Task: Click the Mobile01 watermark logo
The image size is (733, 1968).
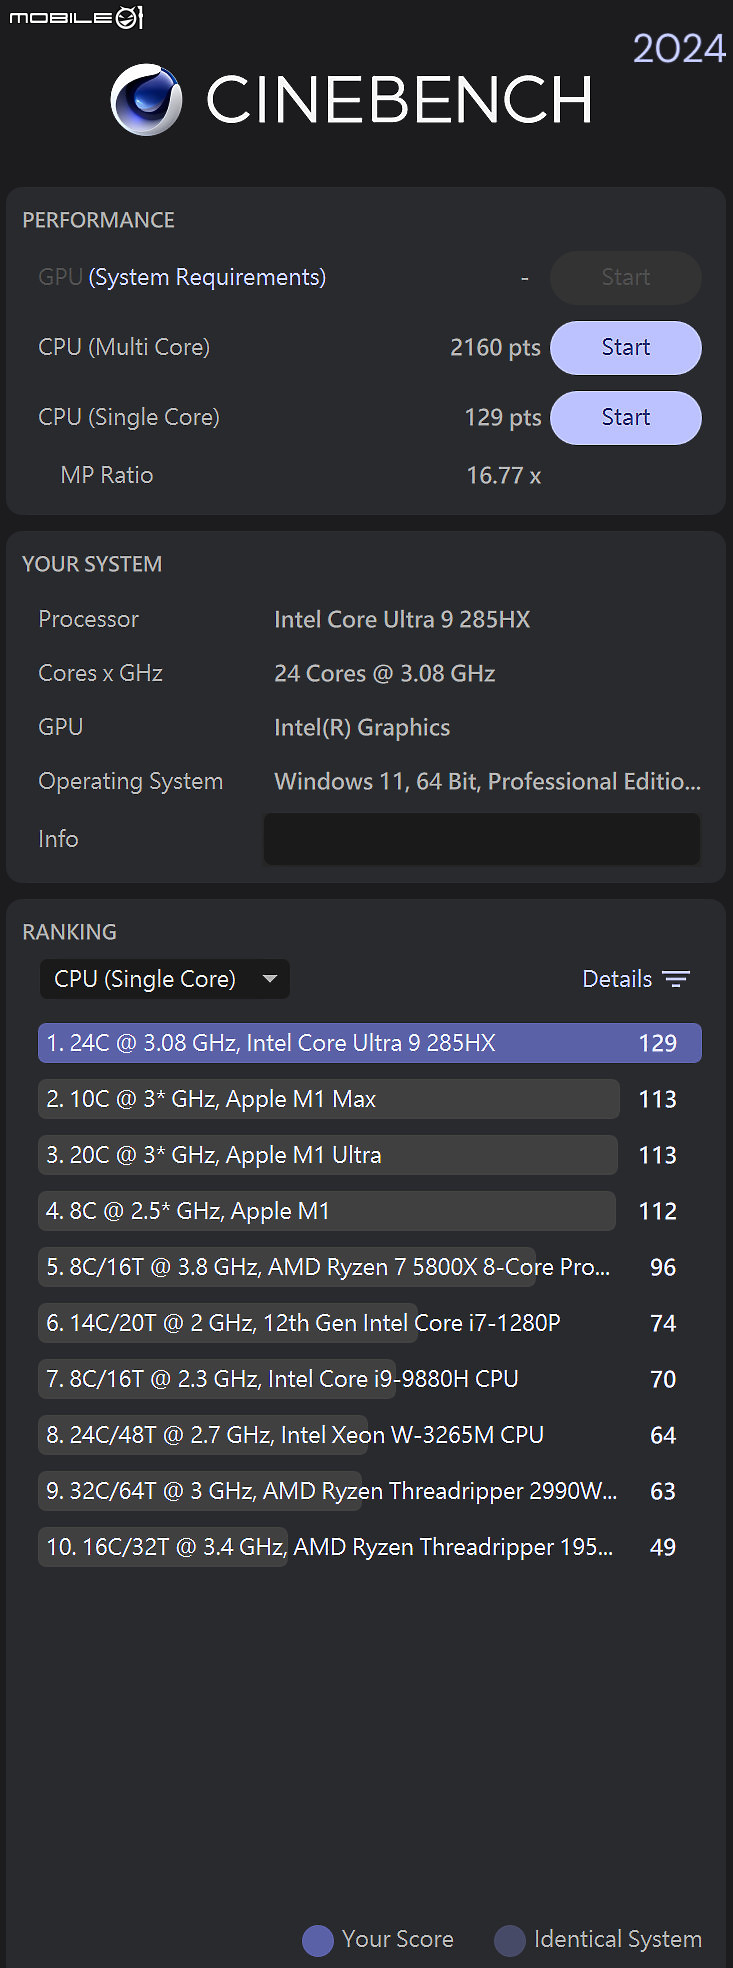Action: [x=77, y=17]
